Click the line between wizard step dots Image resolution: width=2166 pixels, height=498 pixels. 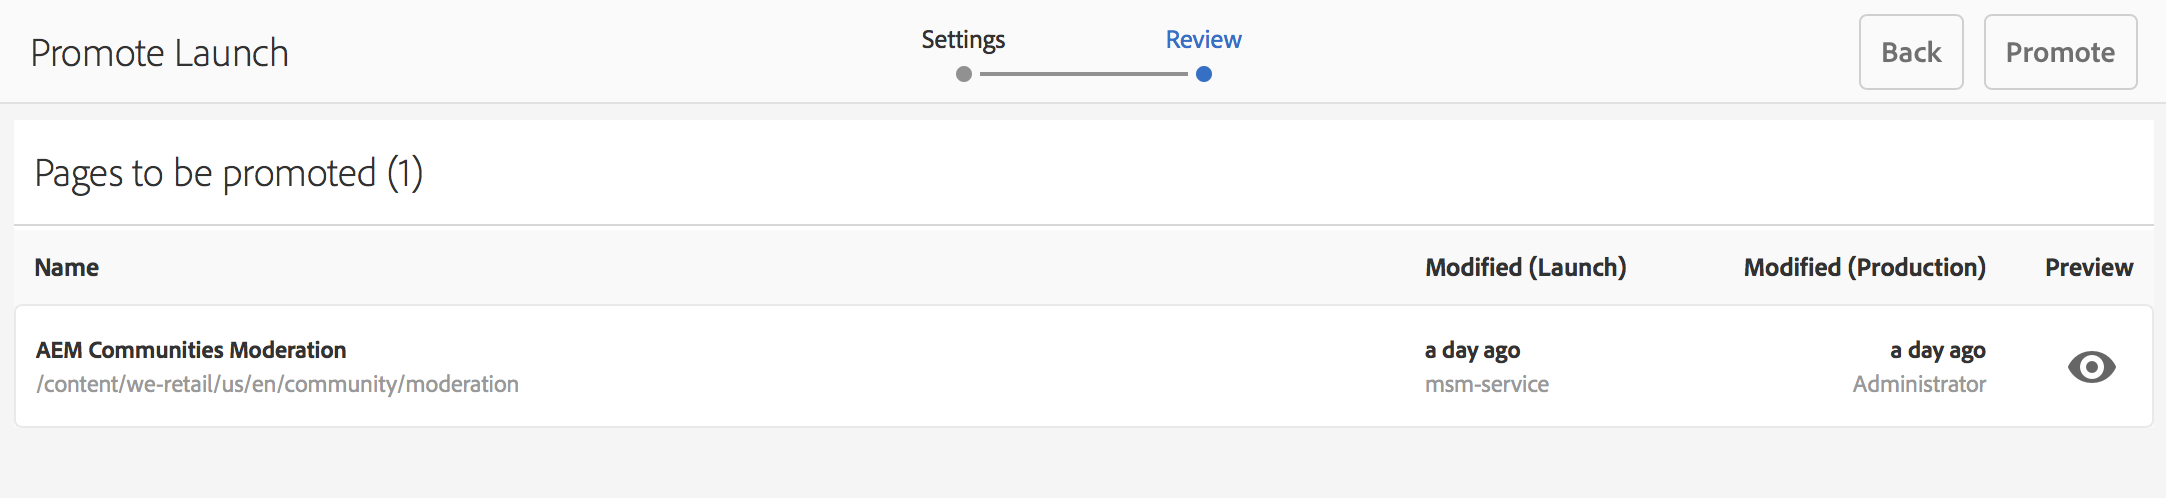click(x=1084, y=74)
